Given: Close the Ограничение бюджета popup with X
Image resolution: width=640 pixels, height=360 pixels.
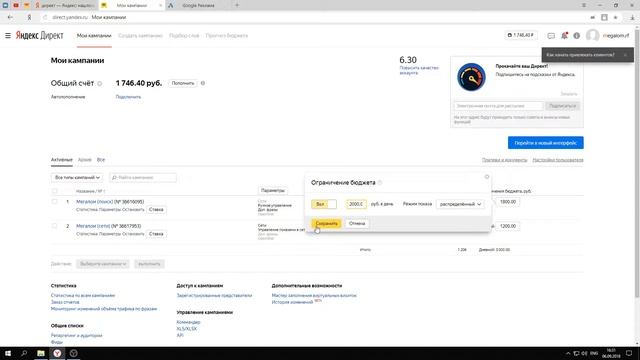Looking at the screenshot, I should point(487,177).
